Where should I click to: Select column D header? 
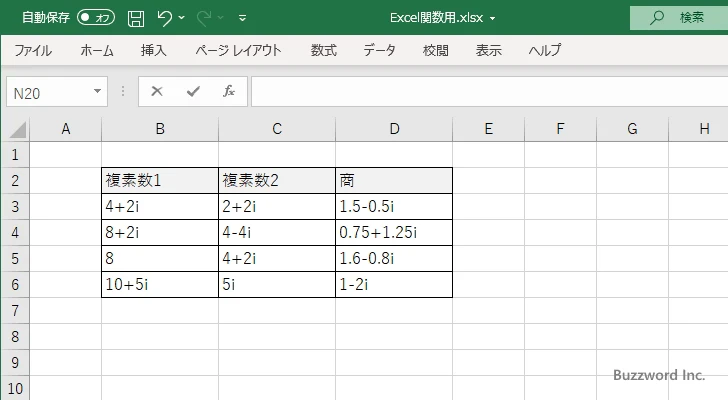[394, 129]
